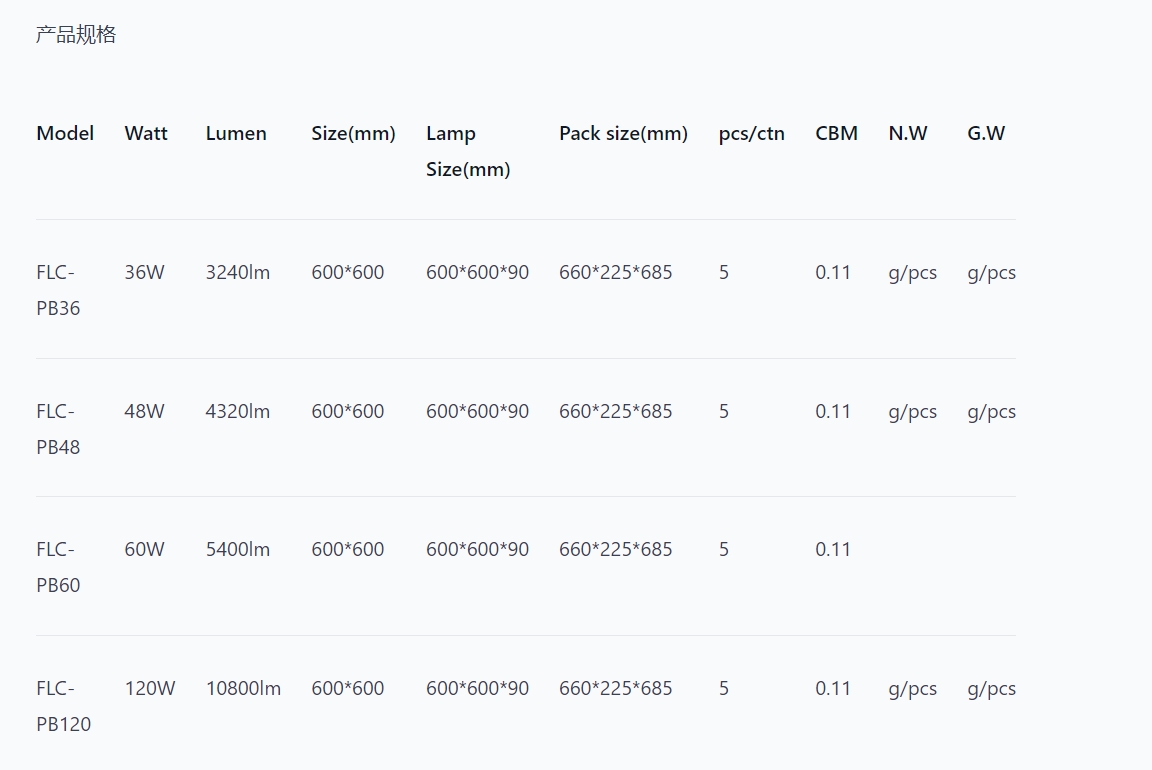Click the Lamp Size(mm) column header
The width and height of the screenshot is (1152, 770).
(468, 151)
